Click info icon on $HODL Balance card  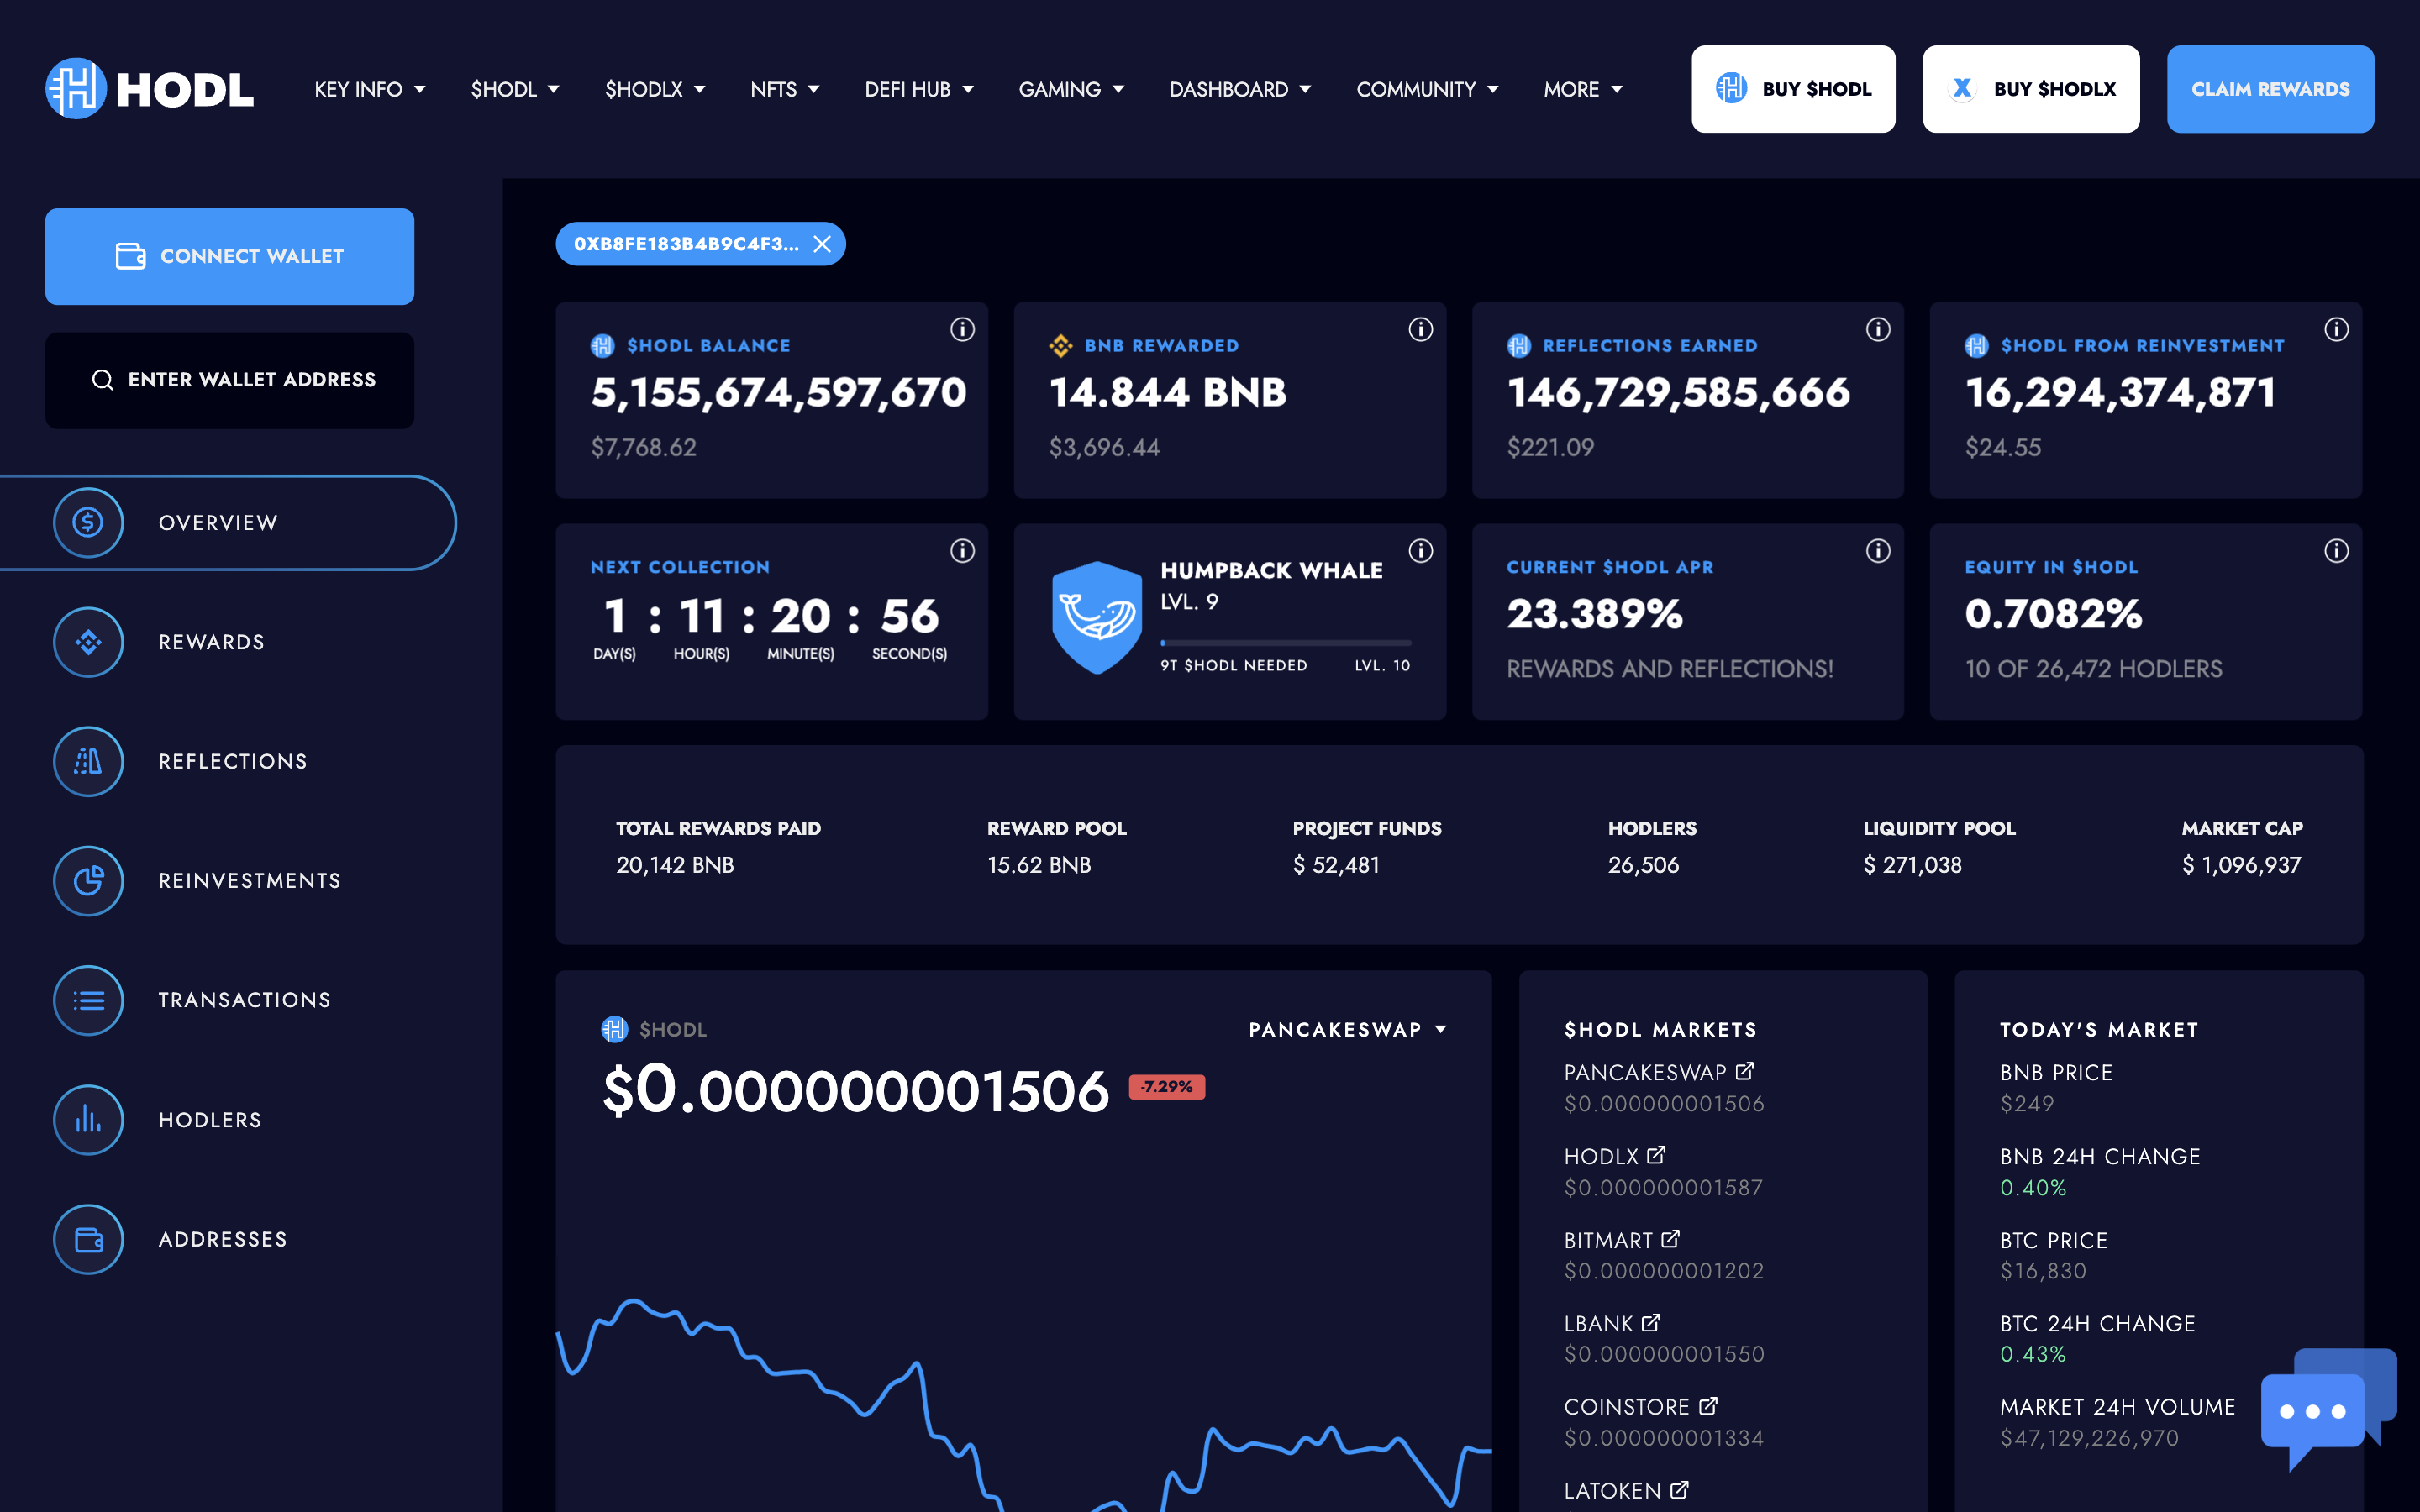[x=962, y=330]
